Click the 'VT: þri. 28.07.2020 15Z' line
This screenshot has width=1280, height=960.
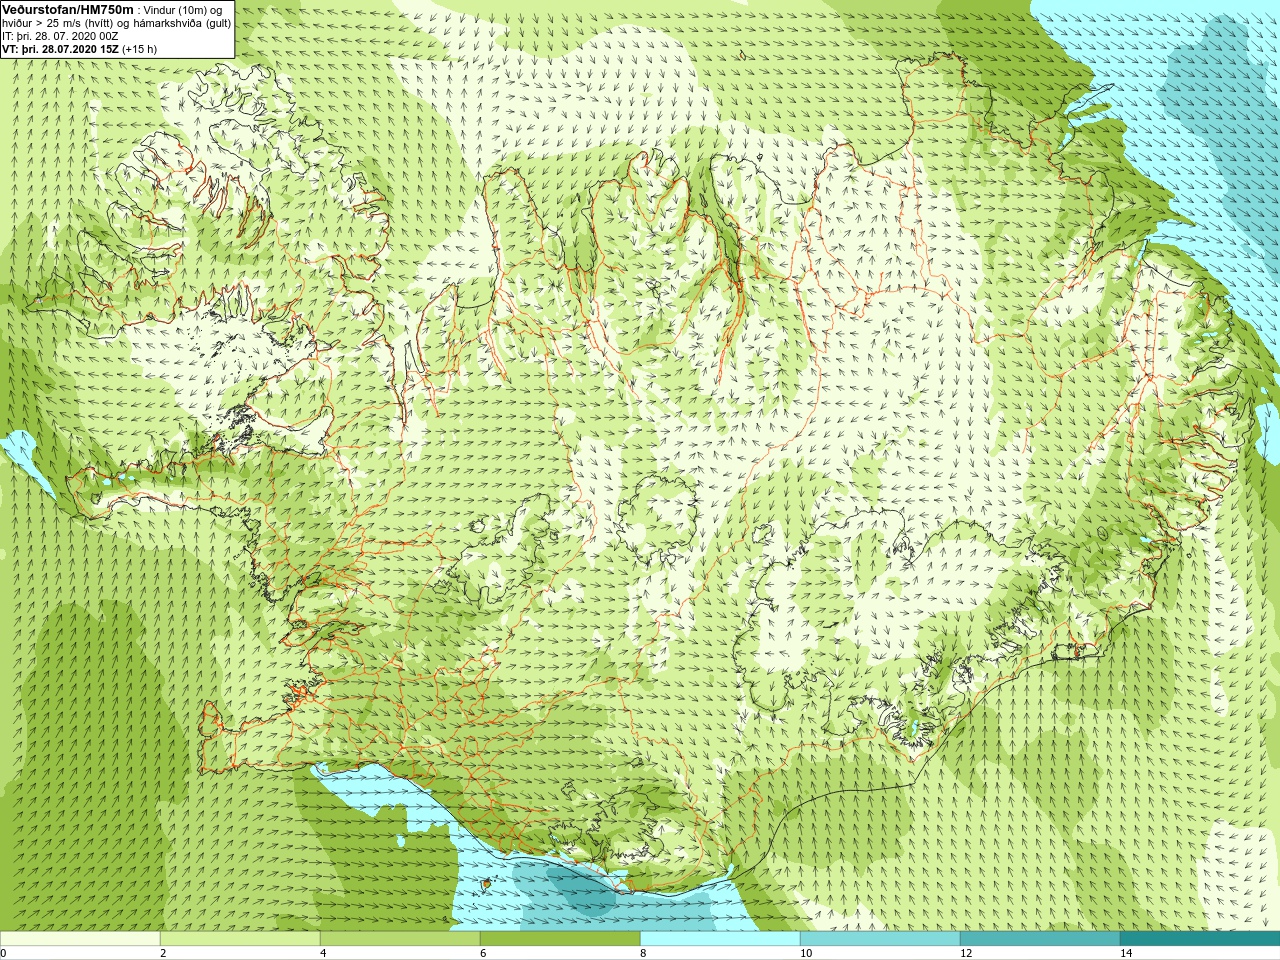(x=60, y=49)
